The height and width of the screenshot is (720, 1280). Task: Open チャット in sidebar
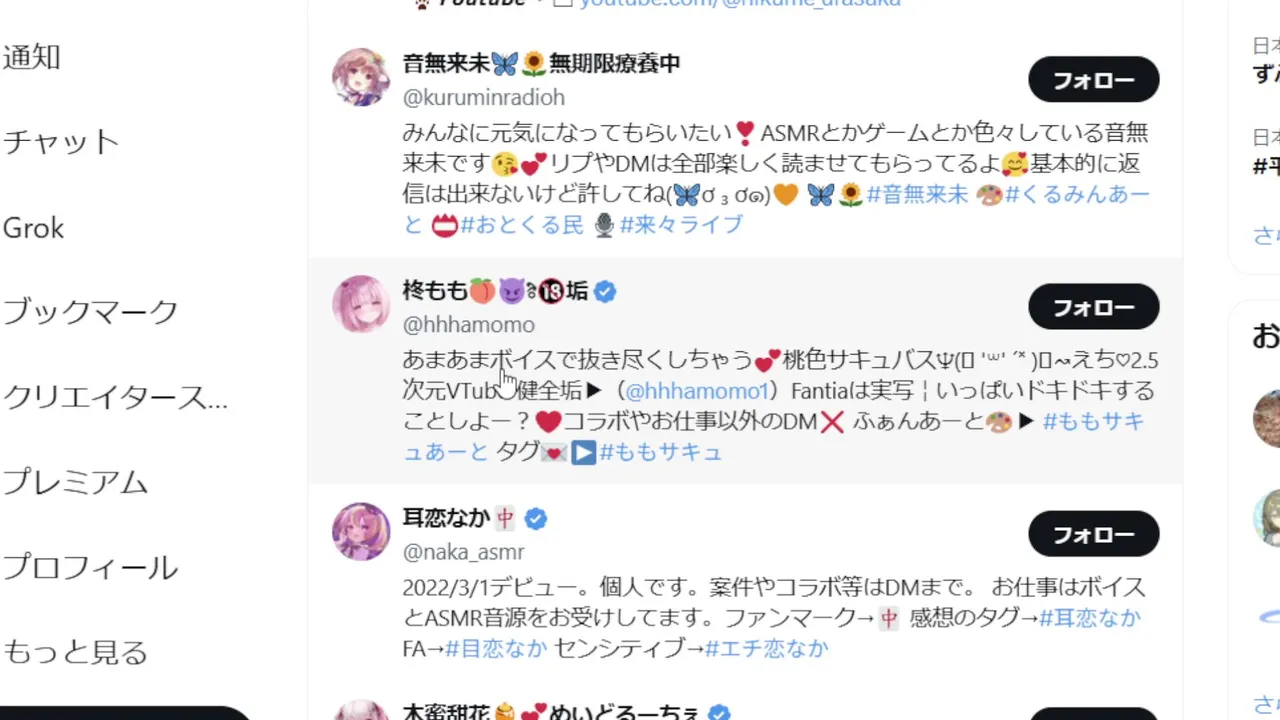click(61, 142)
